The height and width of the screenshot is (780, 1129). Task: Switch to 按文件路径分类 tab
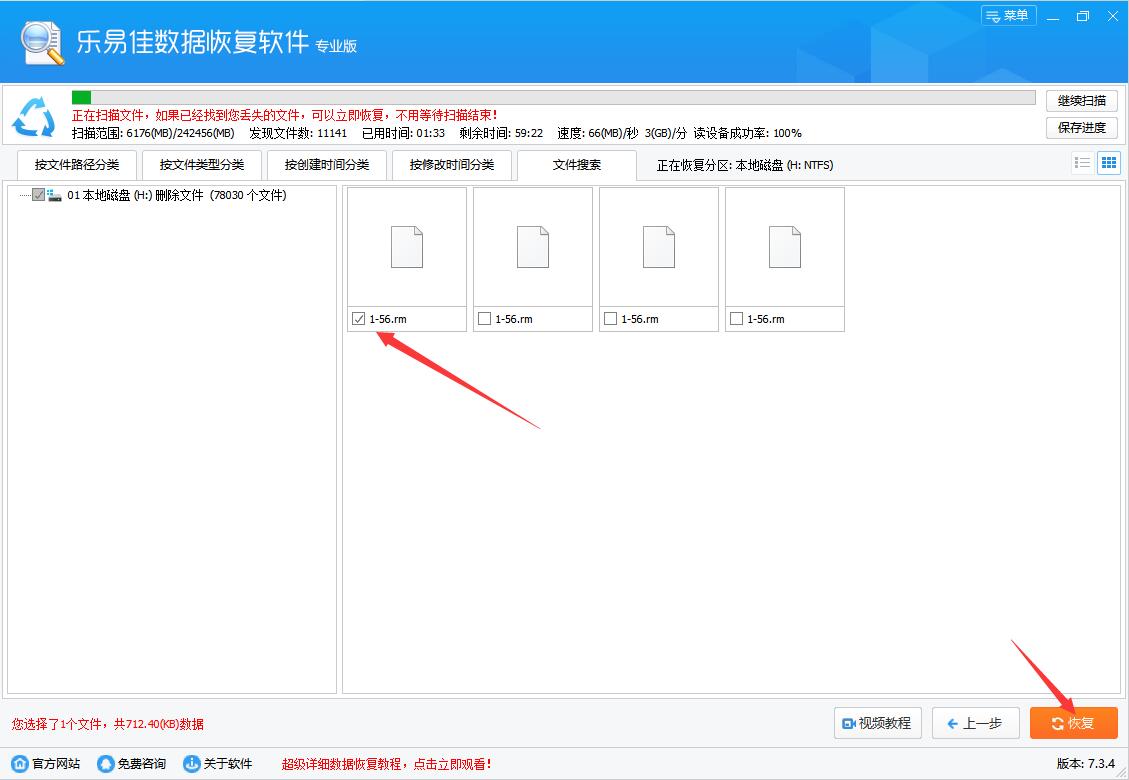[x=74, y=164]
